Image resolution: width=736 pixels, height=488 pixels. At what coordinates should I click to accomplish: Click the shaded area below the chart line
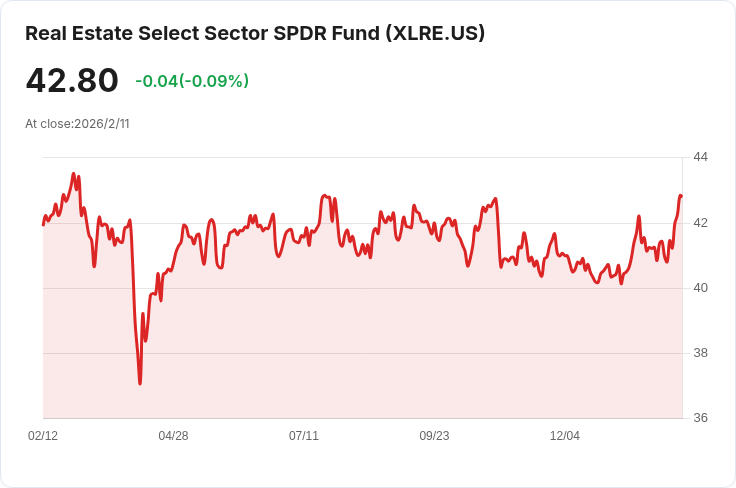tap(362, 347)
